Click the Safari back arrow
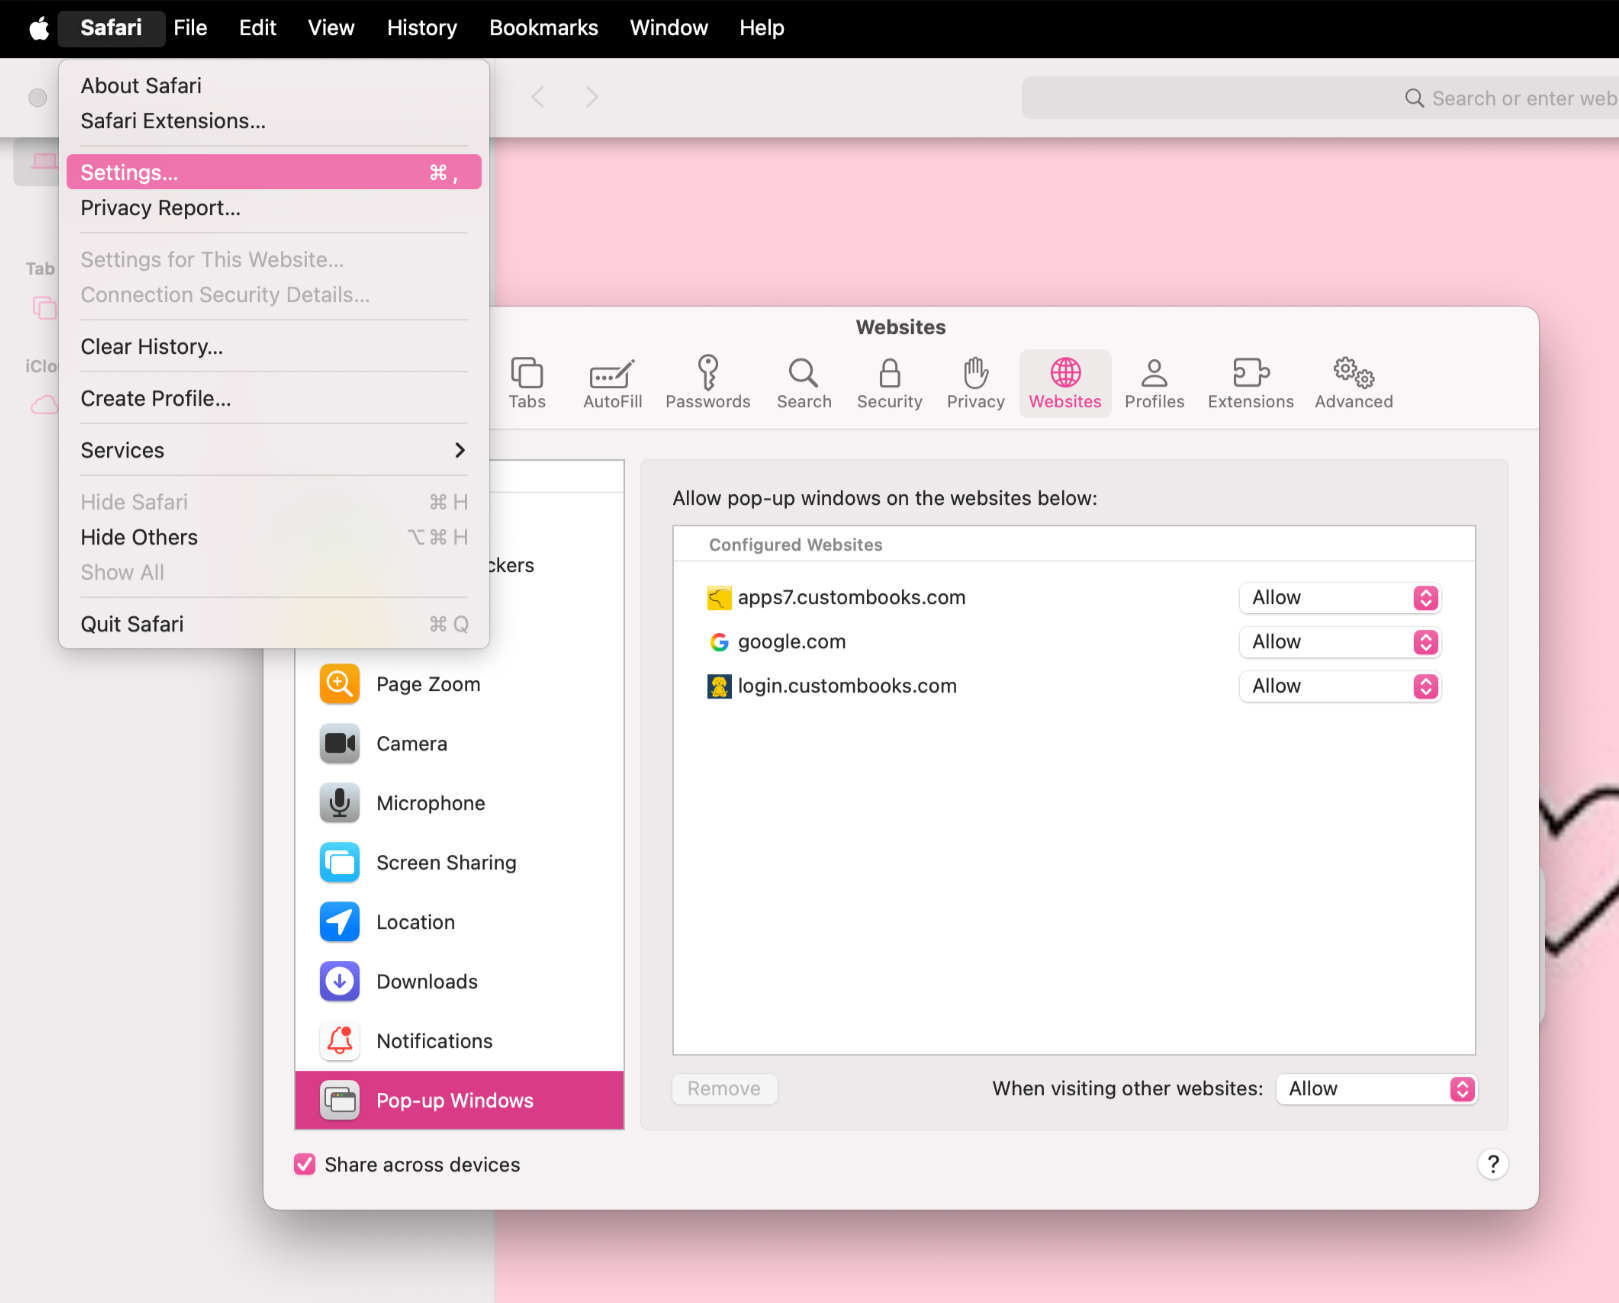 538,97
